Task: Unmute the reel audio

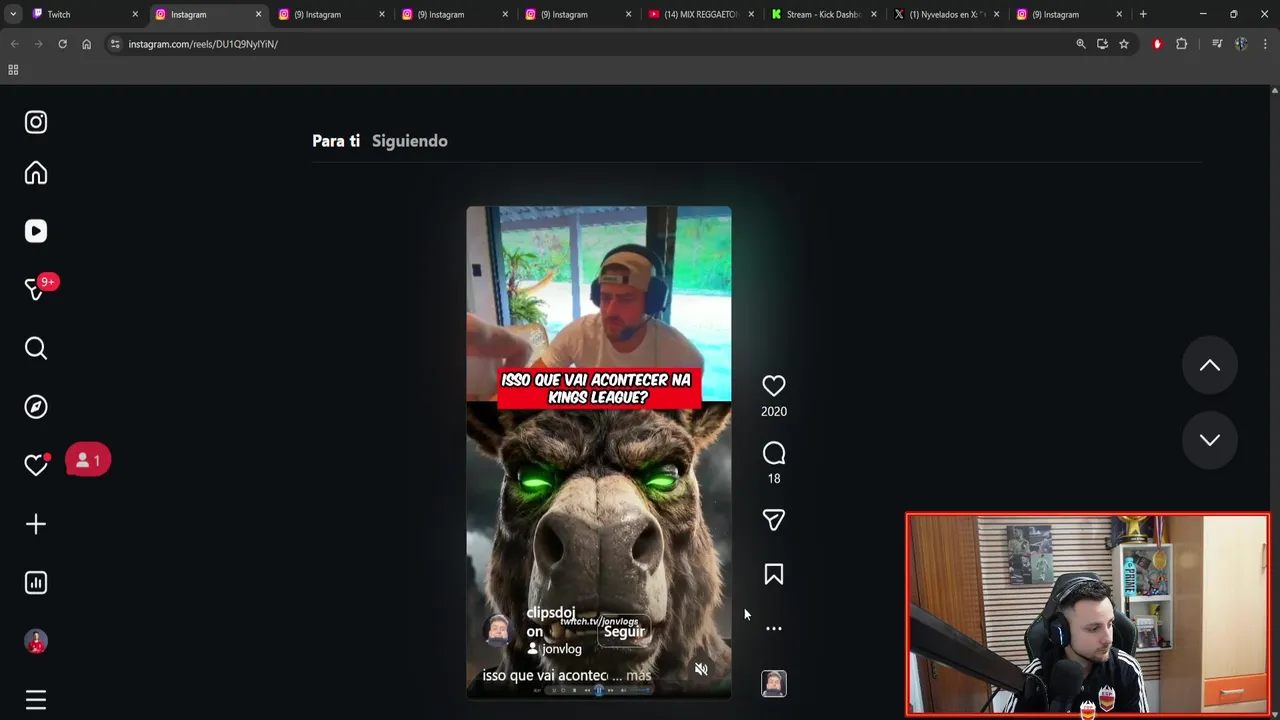Action: [x=701, y=669]
